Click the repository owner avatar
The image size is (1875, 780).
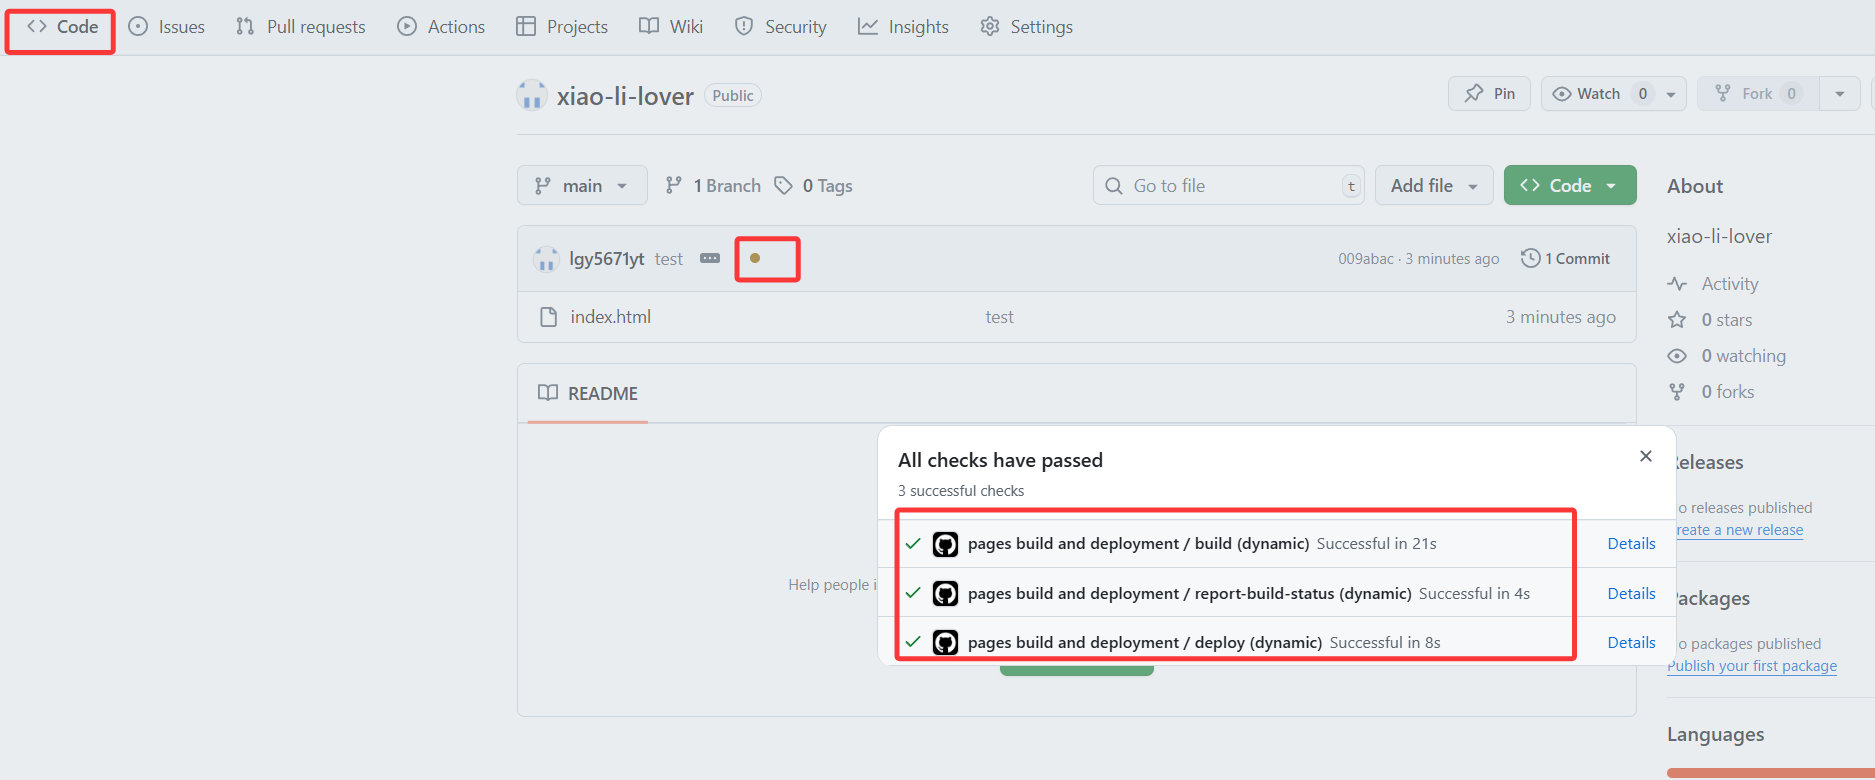(532, 96)
